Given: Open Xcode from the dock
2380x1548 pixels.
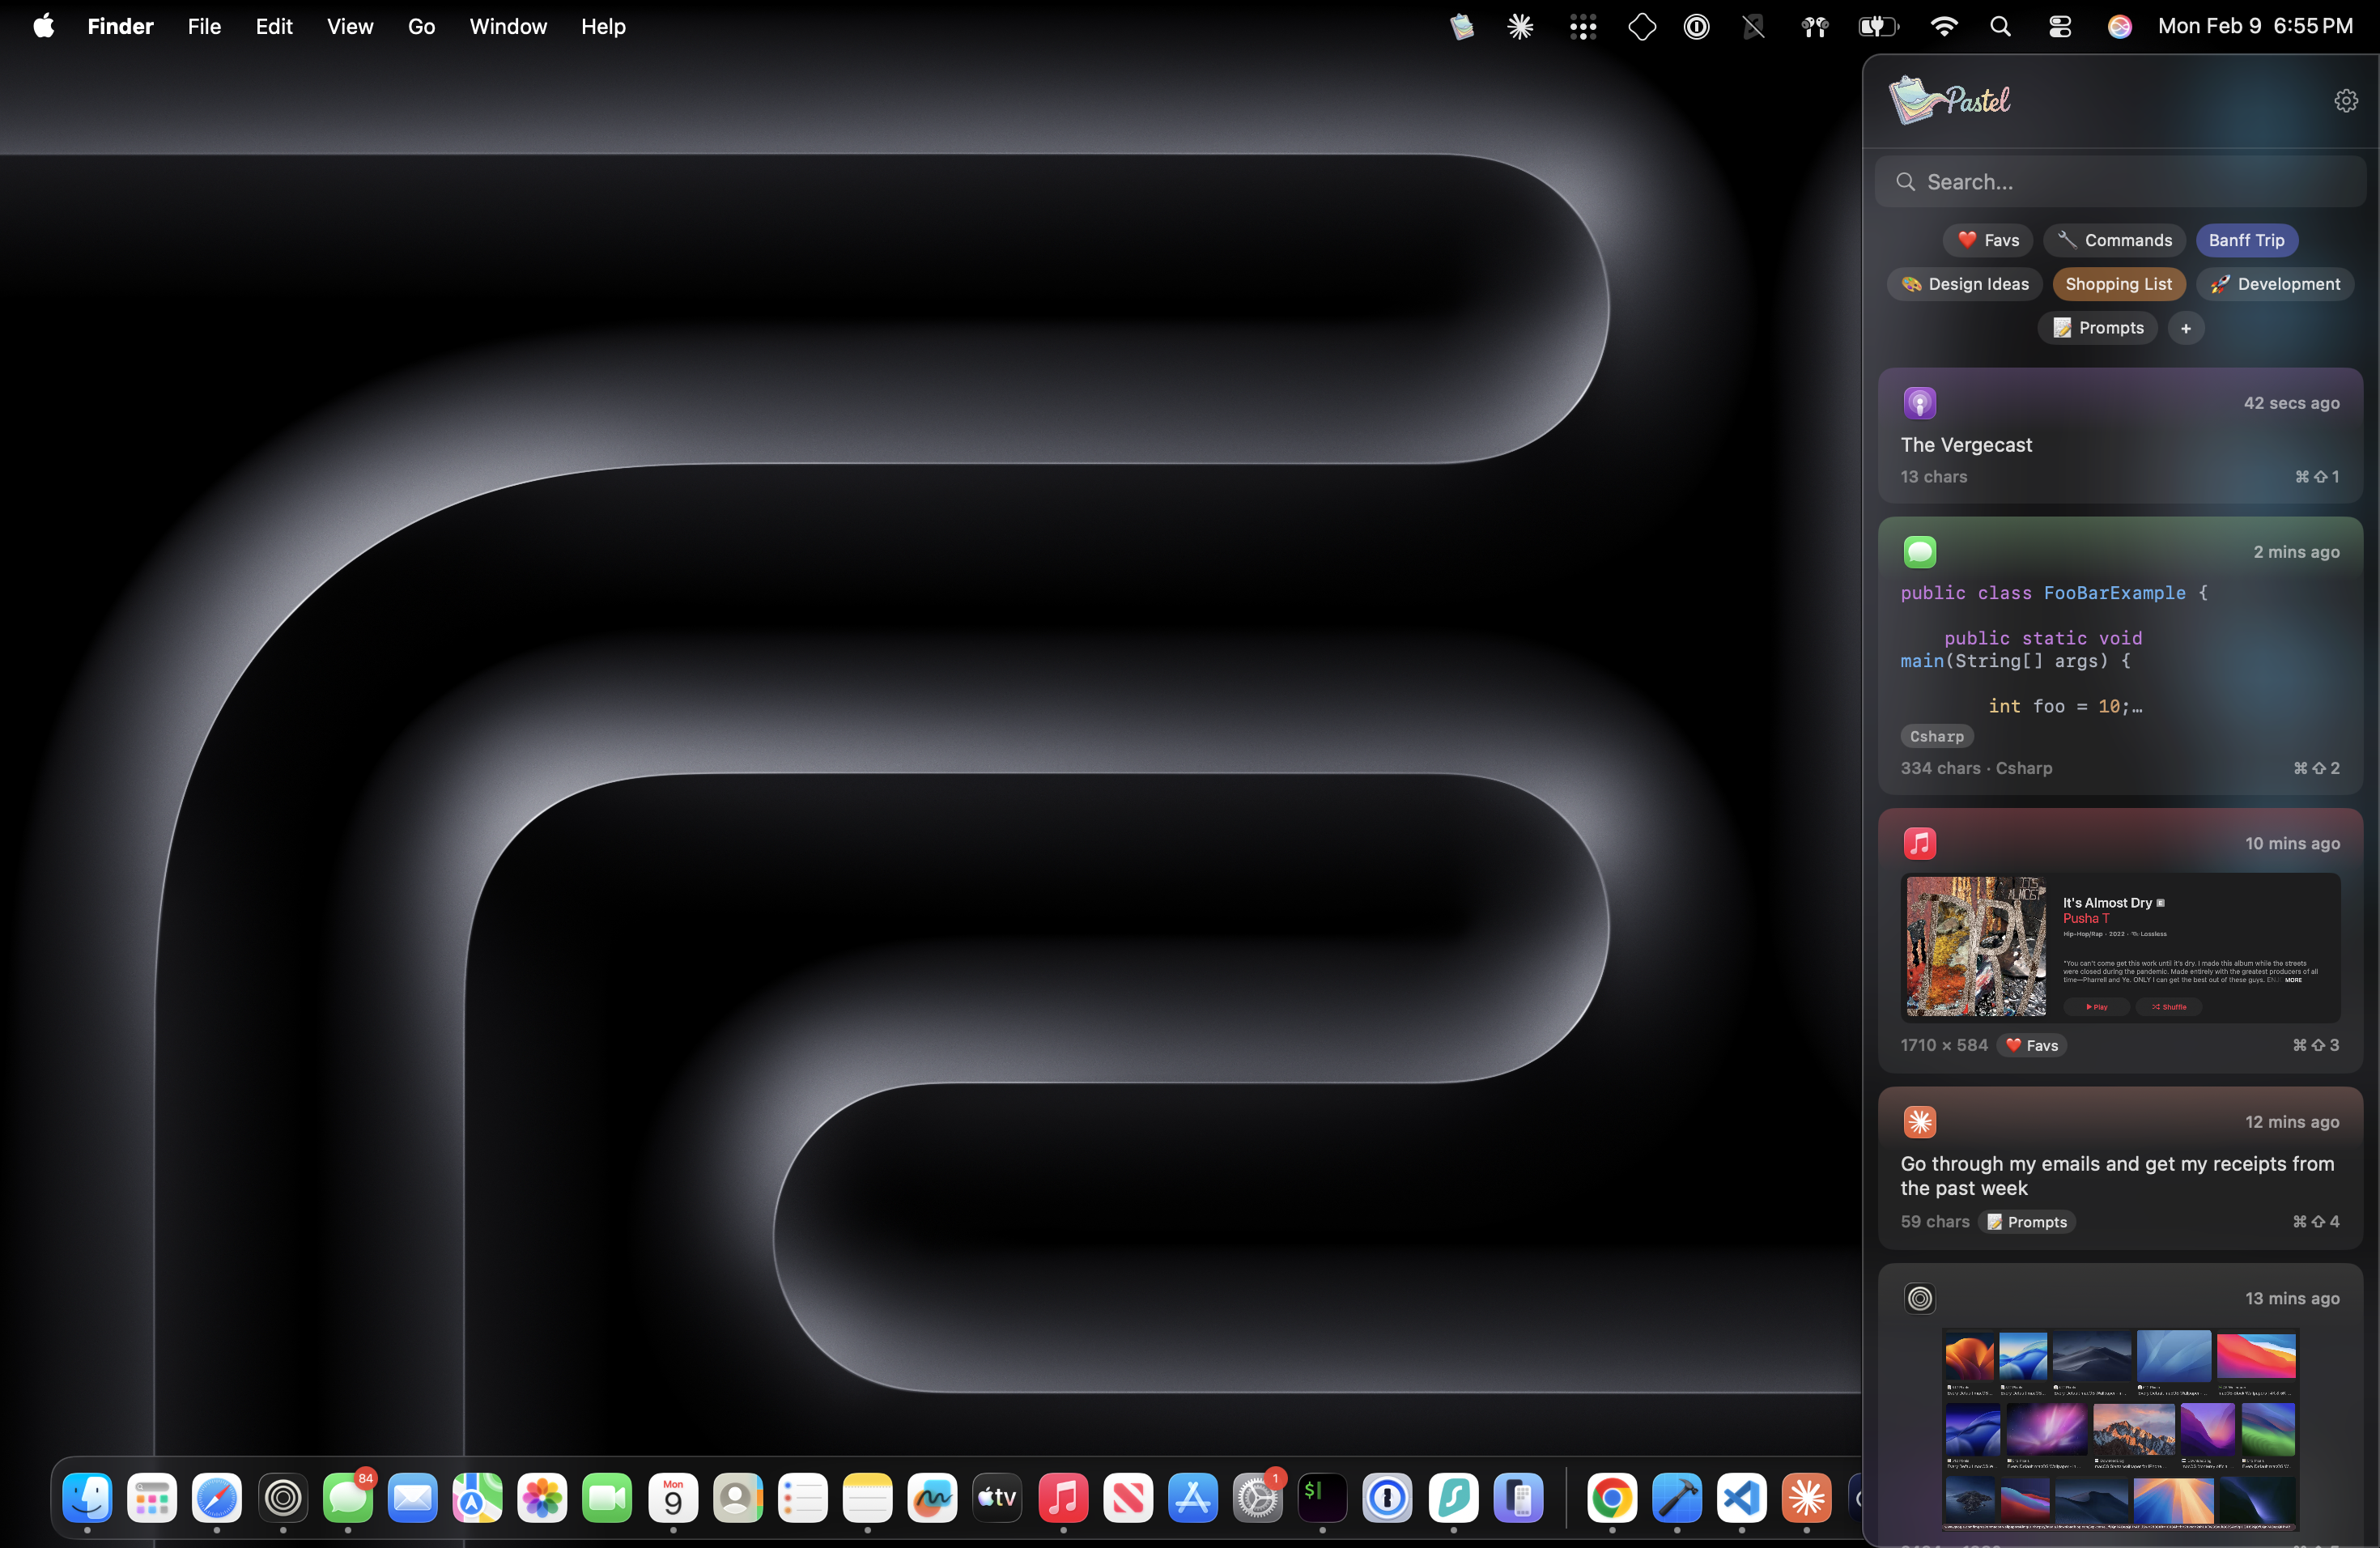Looking at the screenshot, I should click(x=1676, y=1497).
